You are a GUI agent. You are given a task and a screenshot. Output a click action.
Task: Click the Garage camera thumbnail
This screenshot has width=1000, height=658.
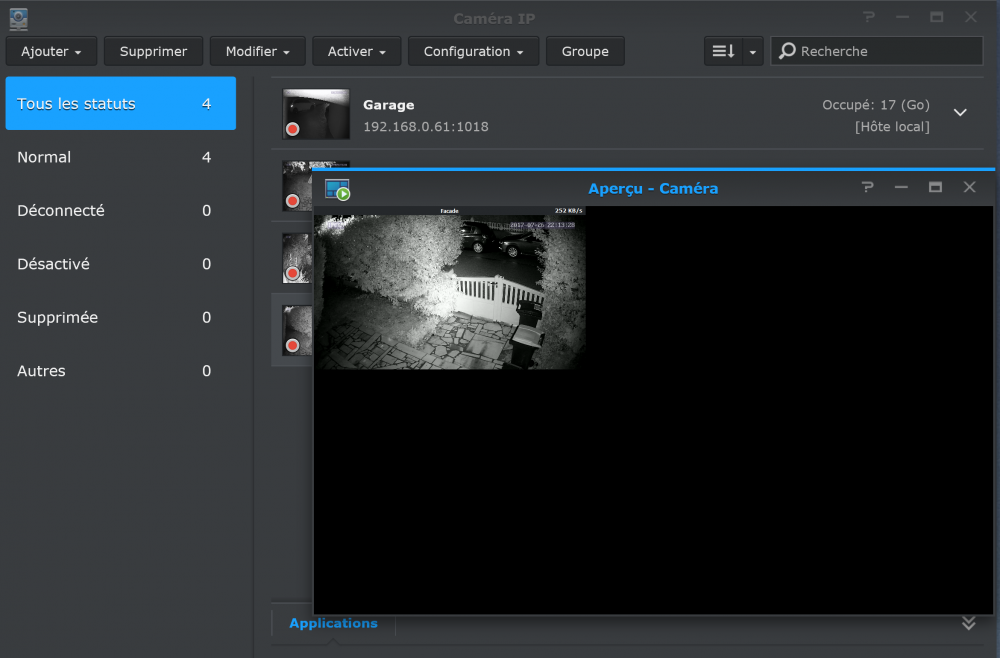pos(316,113)
